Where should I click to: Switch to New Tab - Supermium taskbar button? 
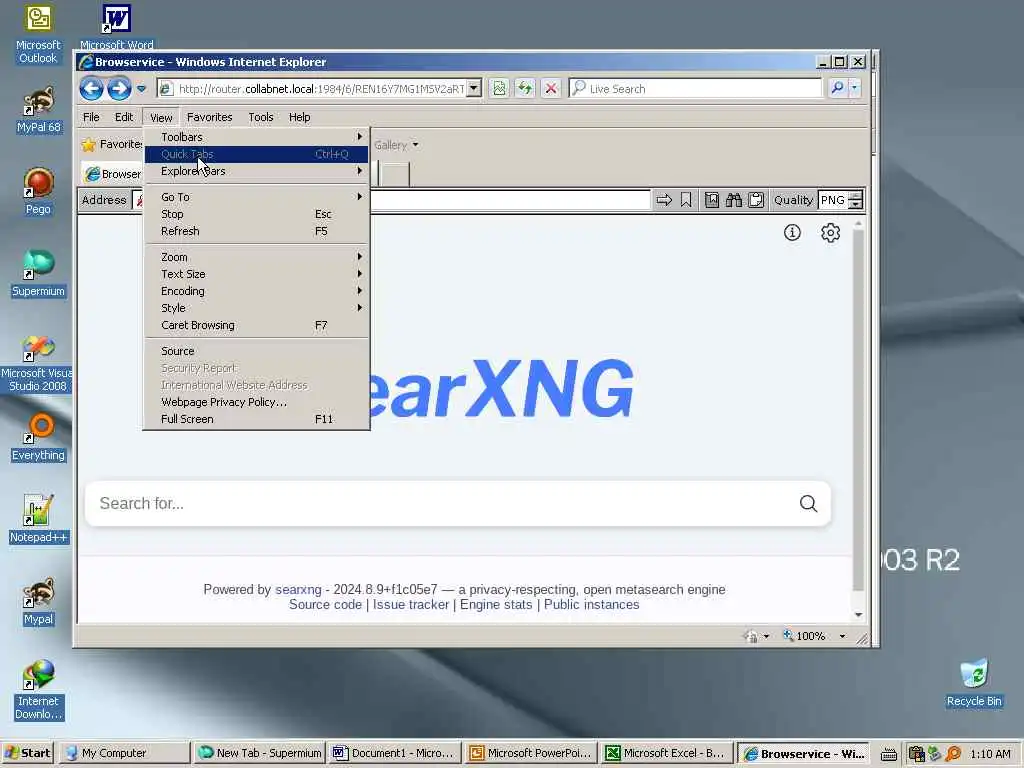coord(260,753)
